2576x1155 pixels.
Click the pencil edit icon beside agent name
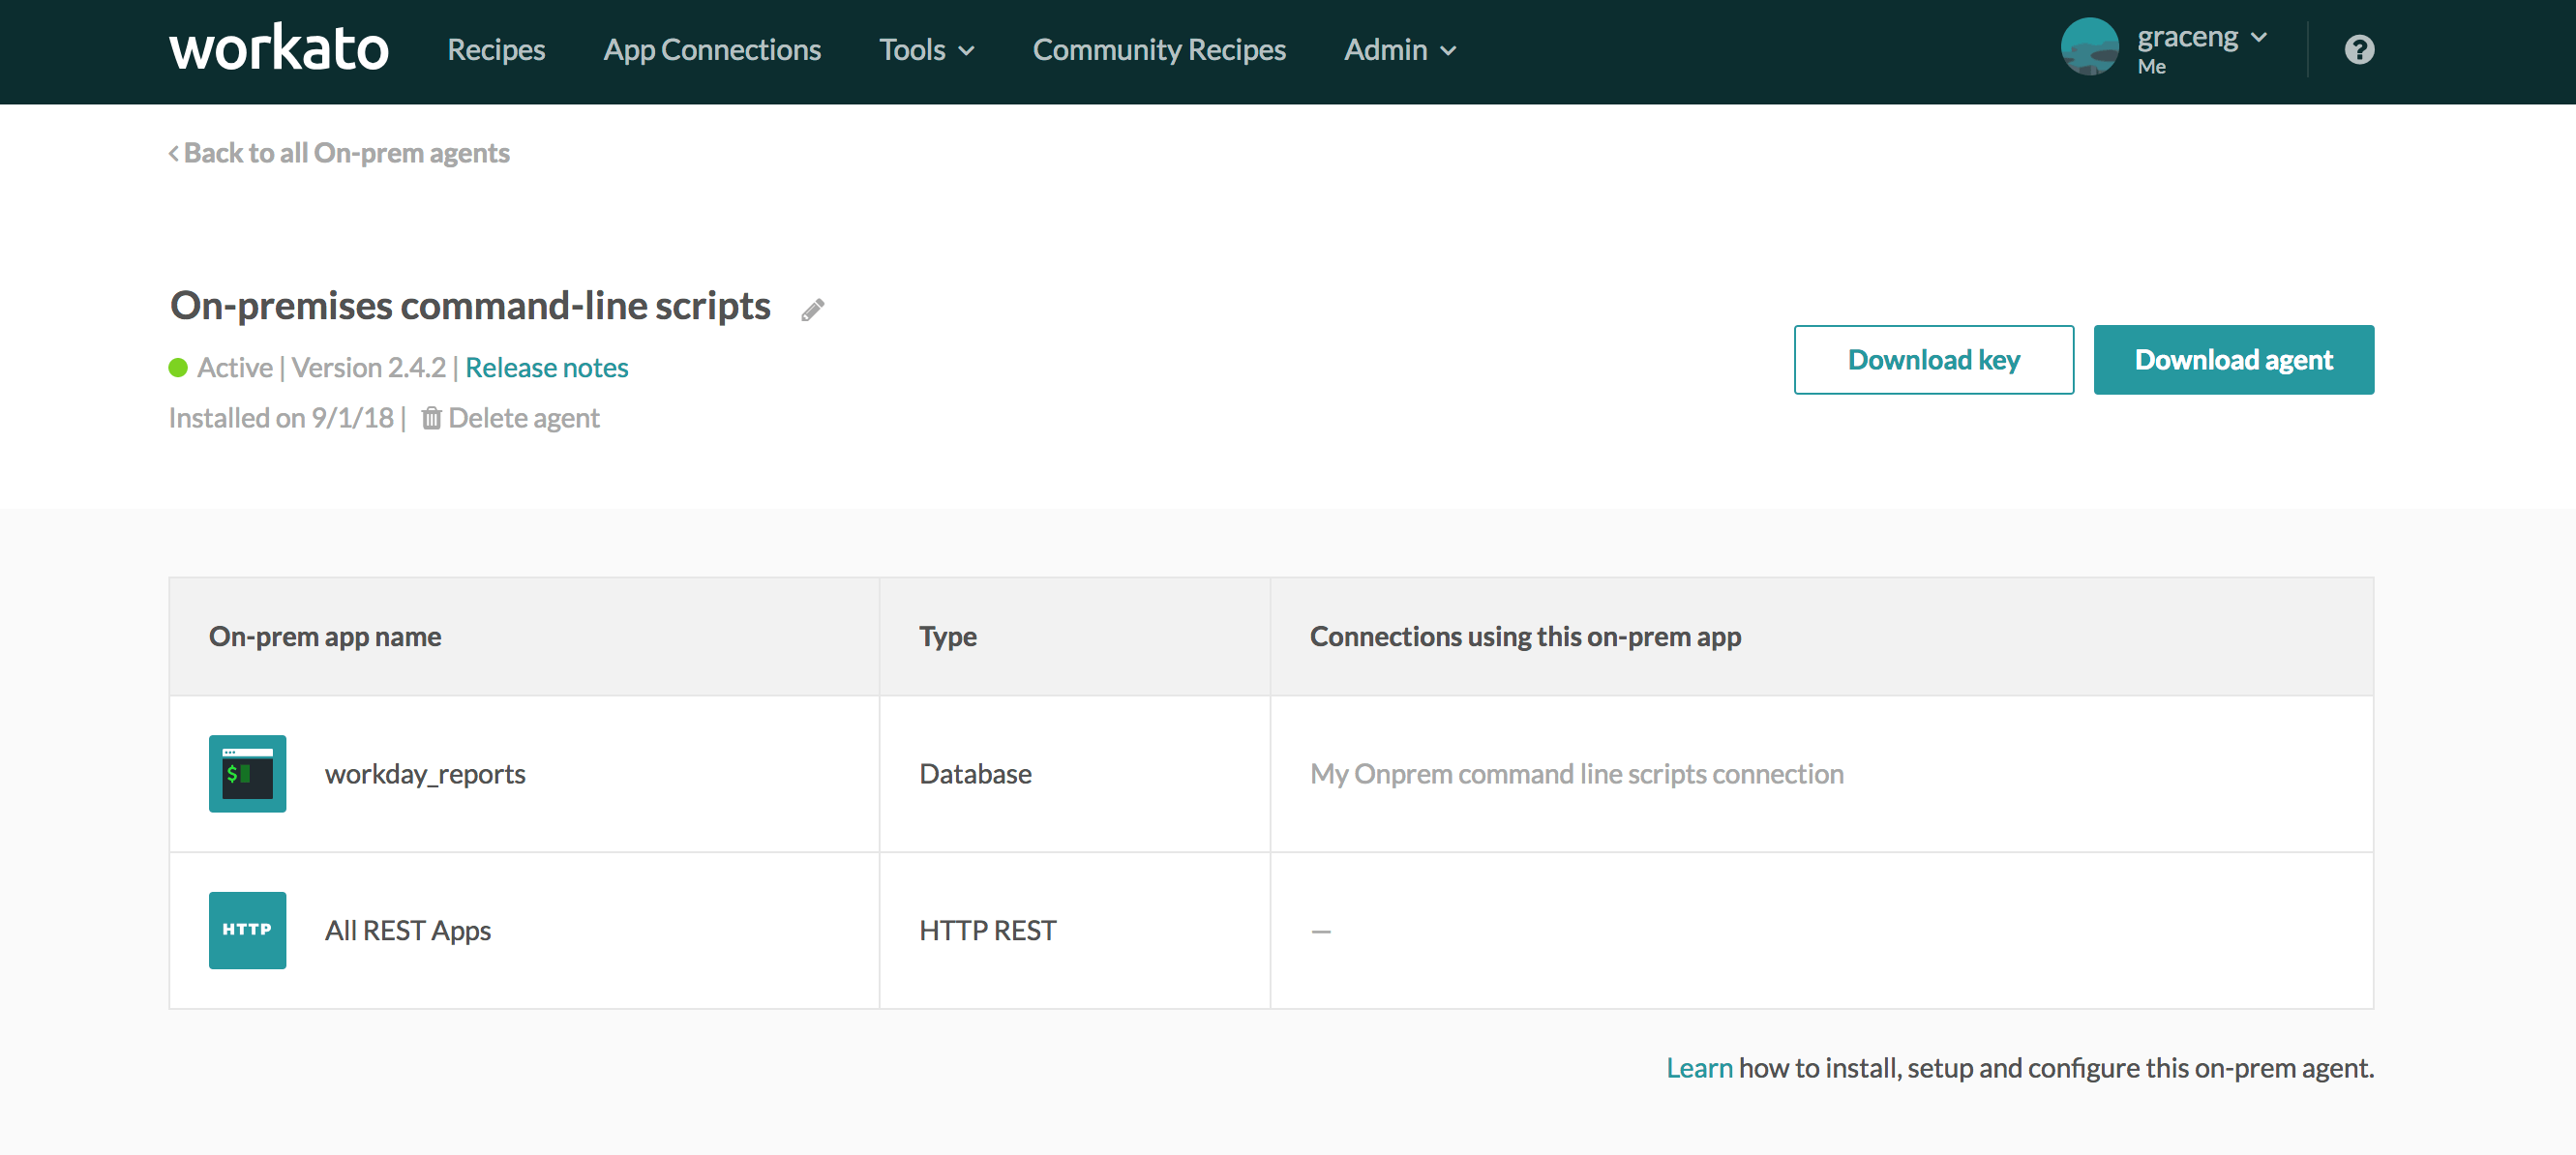(x=812, y=310)
